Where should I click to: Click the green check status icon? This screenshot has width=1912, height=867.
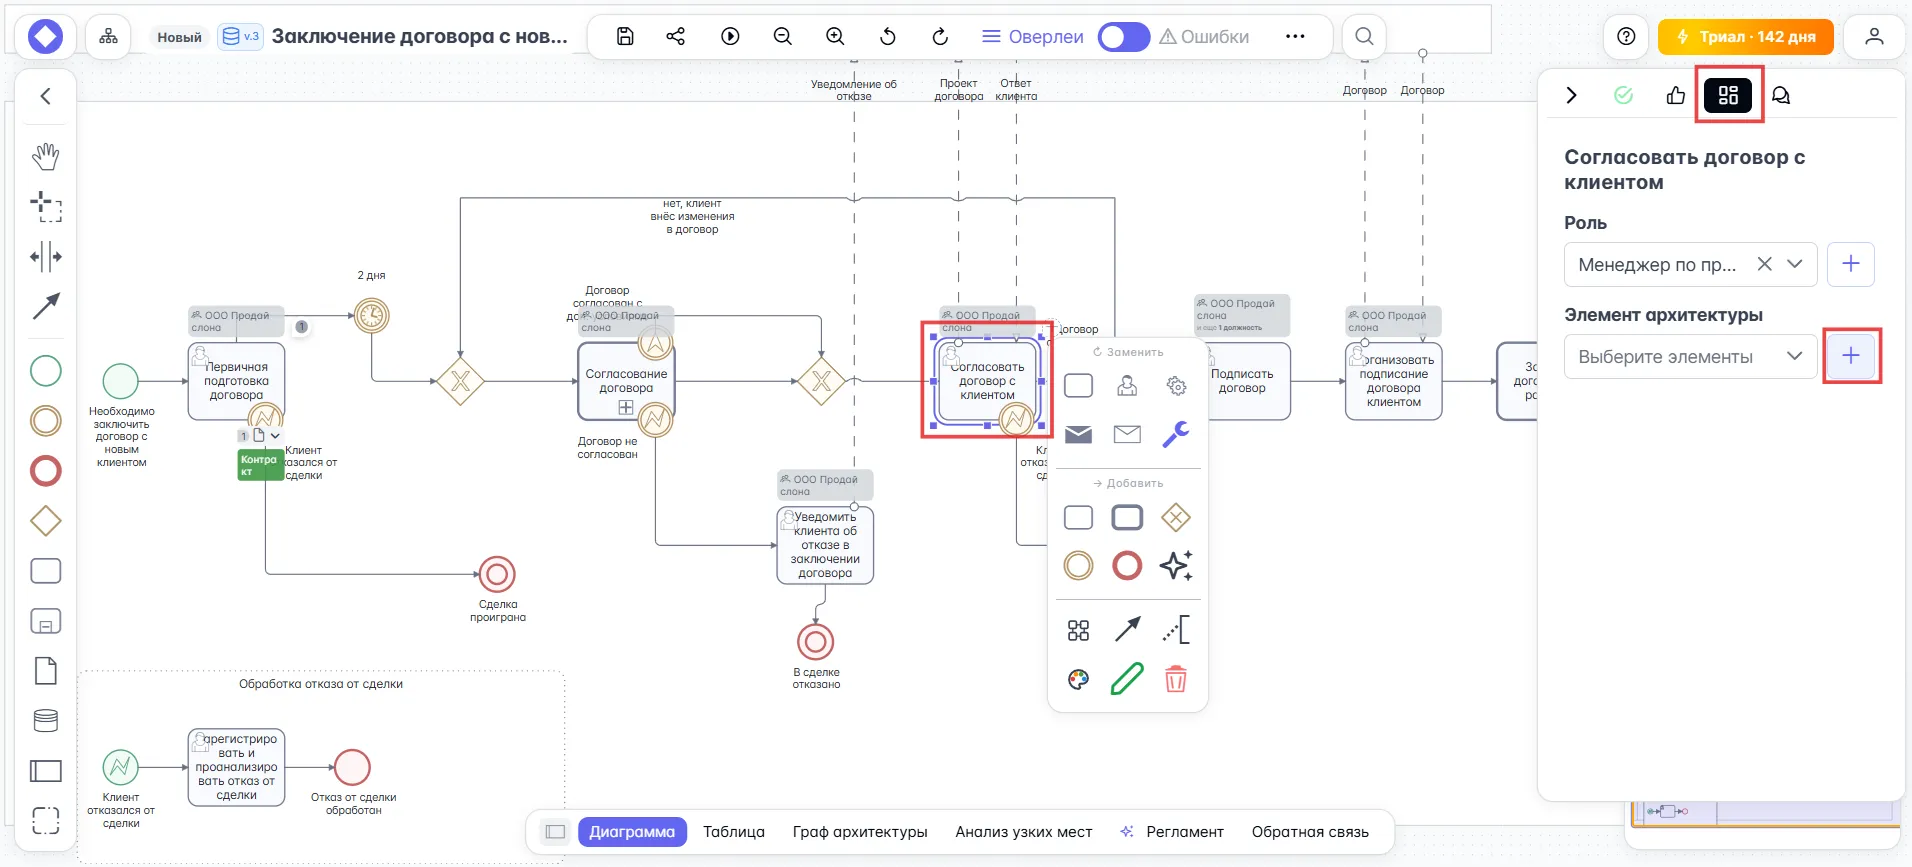coord(1624,96)
